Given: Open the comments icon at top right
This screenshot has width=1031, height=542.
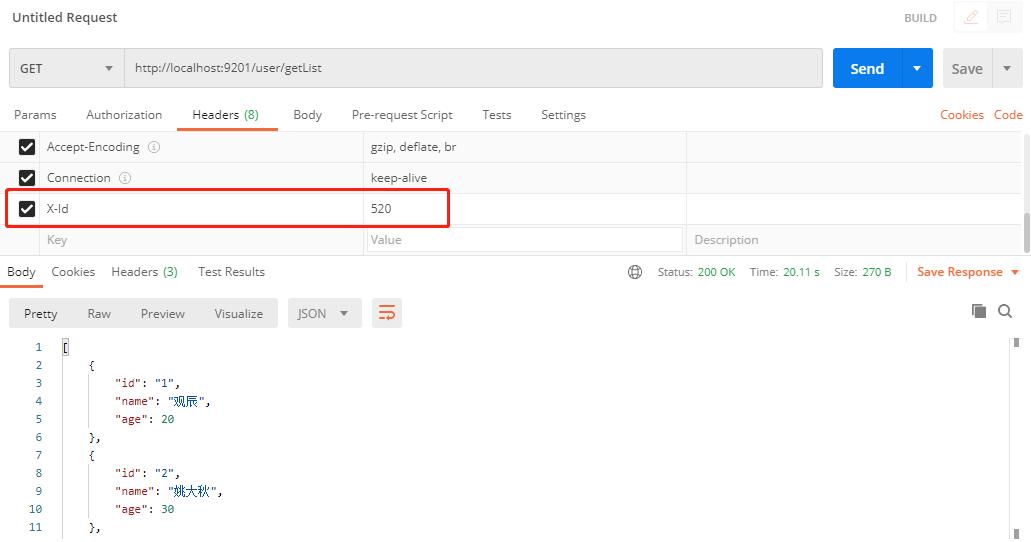Looking at the screenshot, I should [1003, 17].
